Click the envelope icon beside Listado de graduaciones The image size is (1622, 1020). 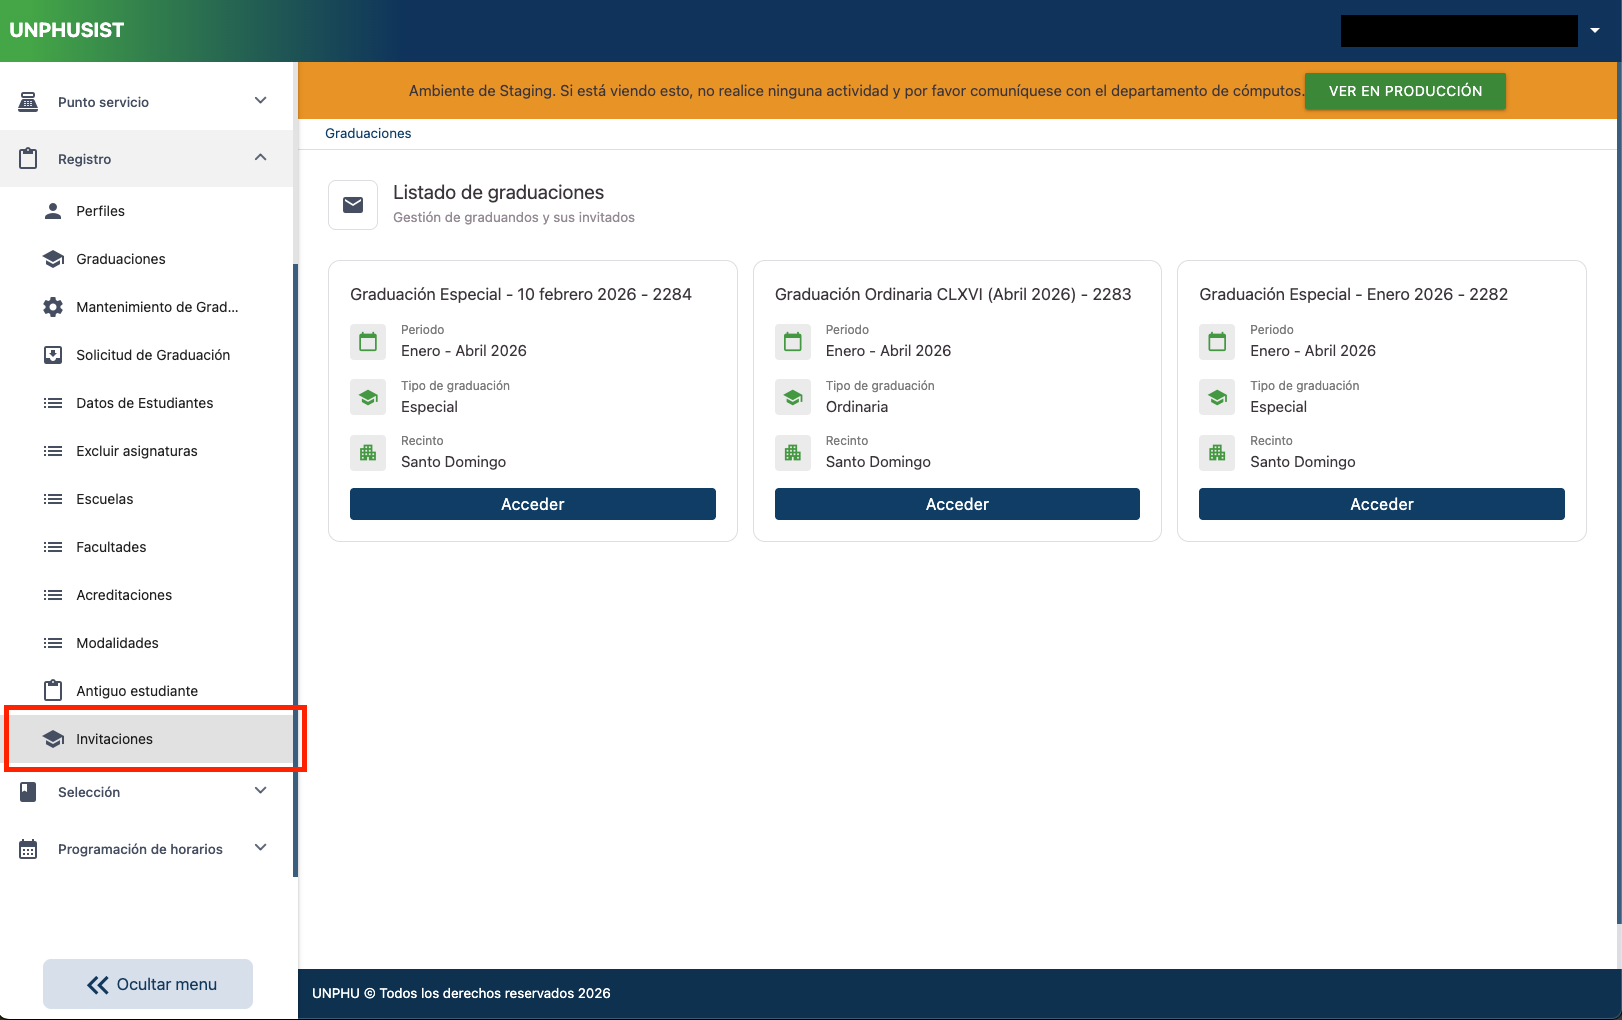(353, 205)
